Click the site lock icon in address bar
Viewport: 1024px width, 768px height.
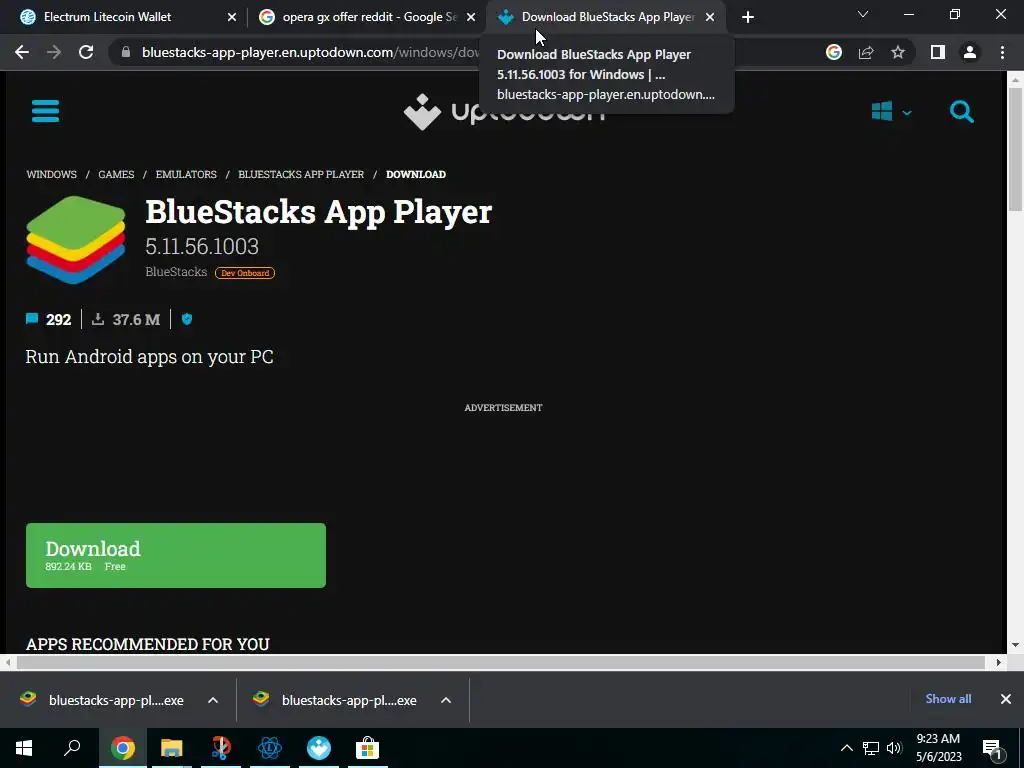pyautogui.click(x=126, y=52)
